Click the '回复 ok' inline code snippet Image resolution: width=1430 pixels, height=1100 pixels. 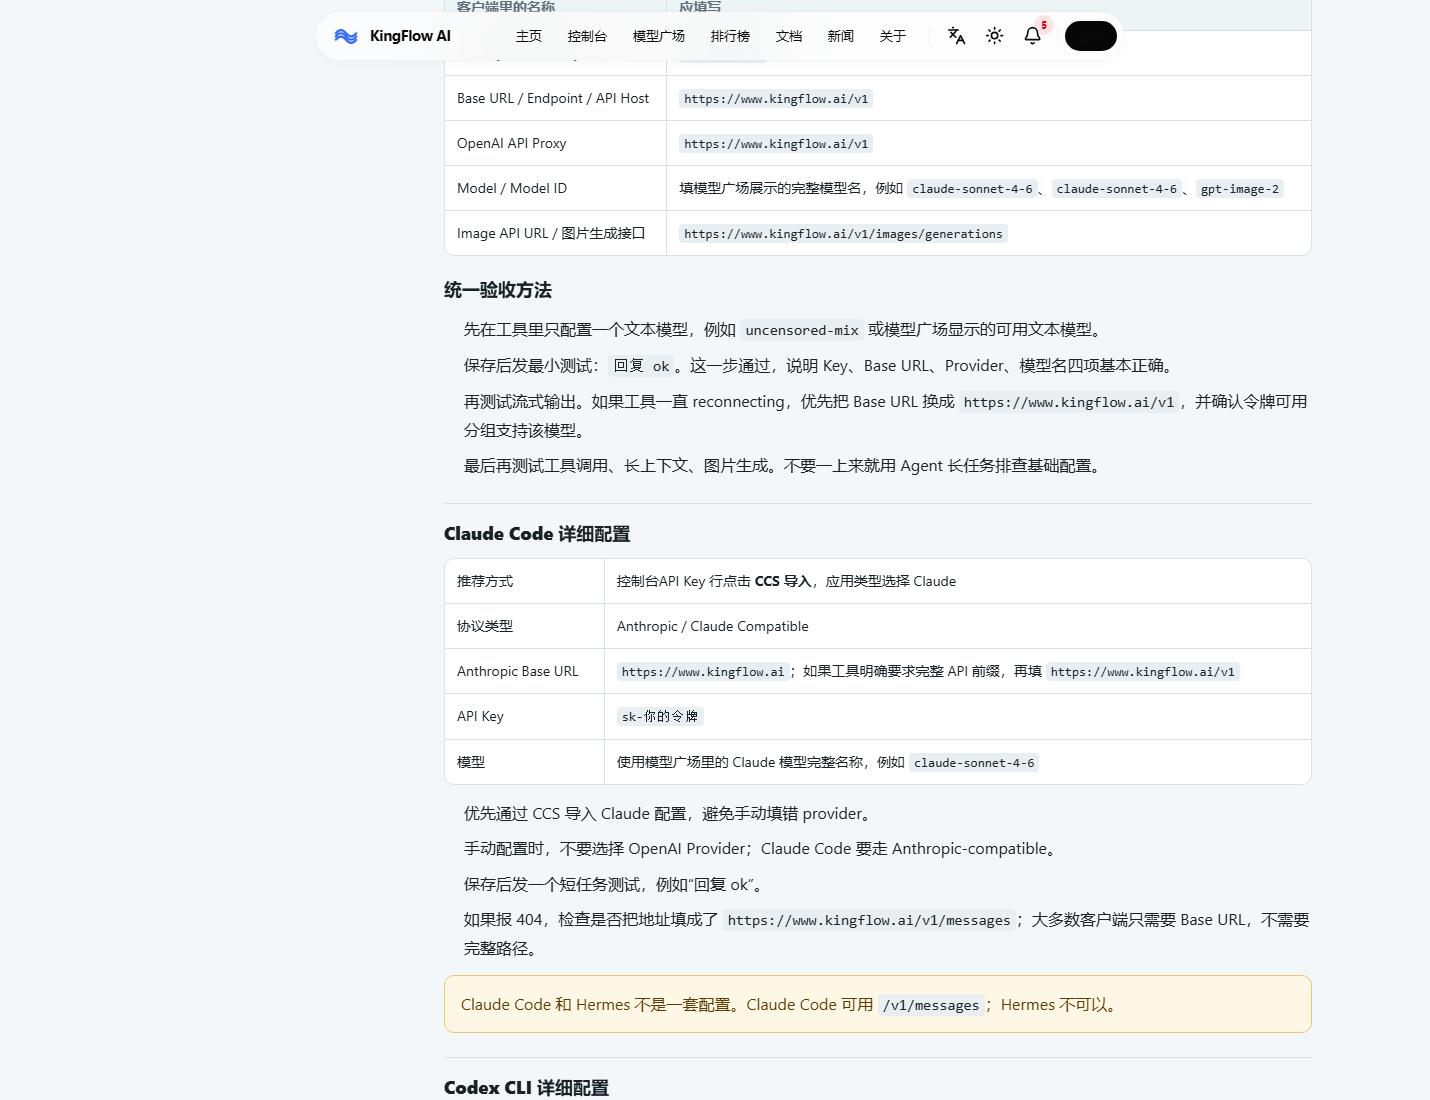pos(641,366)
